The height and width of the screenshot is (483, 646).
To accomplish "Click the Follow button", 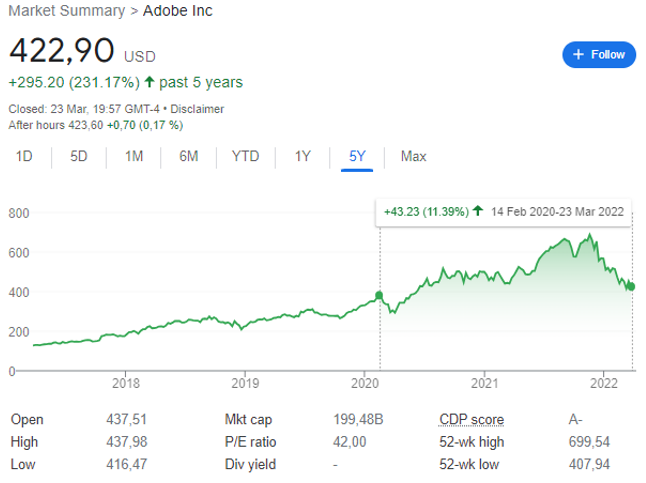I will coord(598,54).
